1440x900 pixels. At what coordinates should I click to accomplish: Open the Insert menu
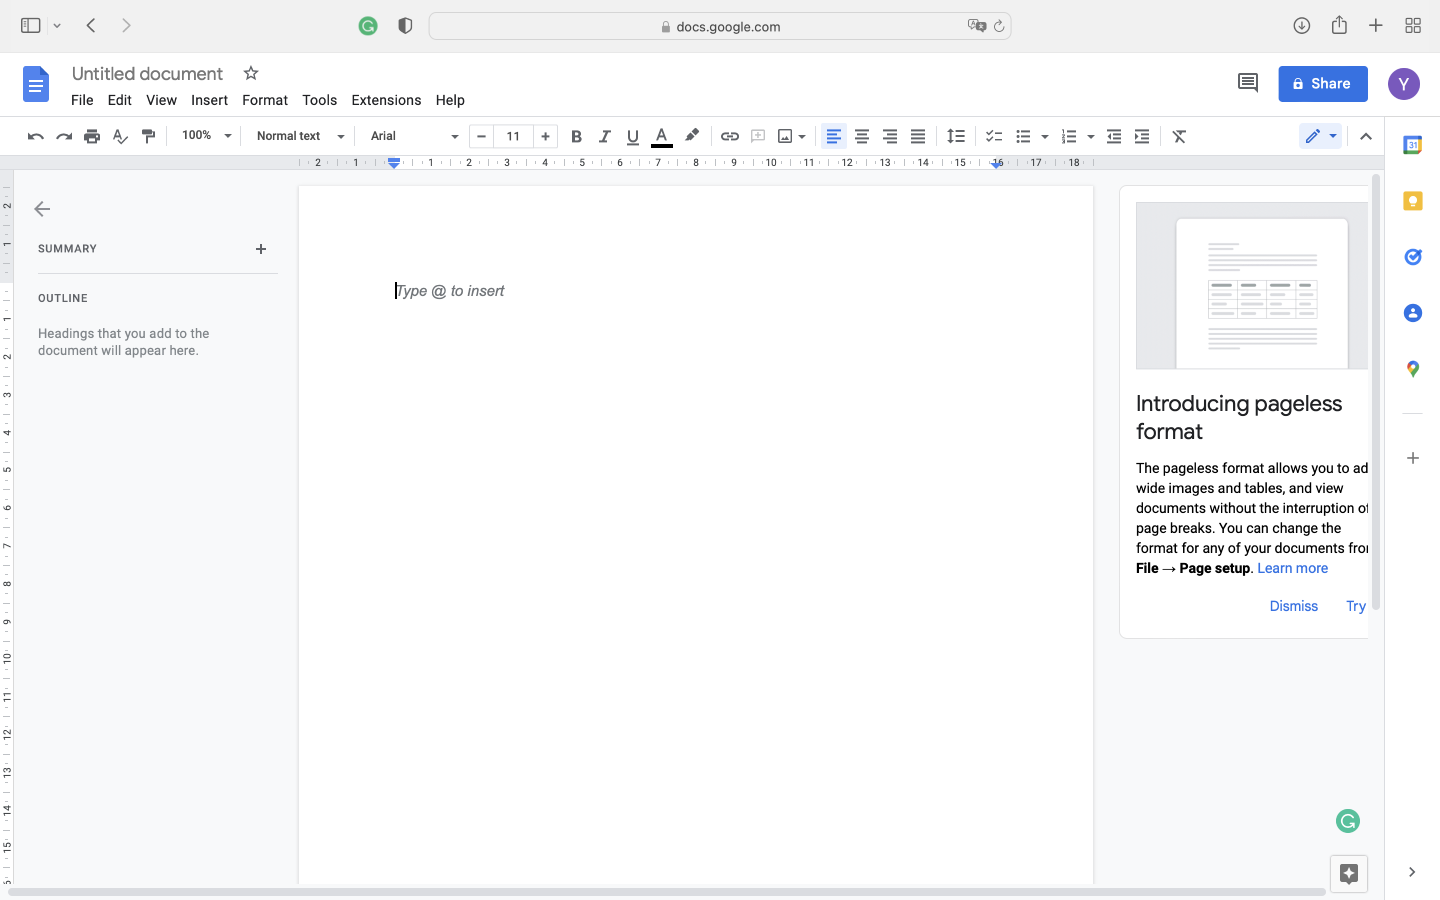point(209,100)
